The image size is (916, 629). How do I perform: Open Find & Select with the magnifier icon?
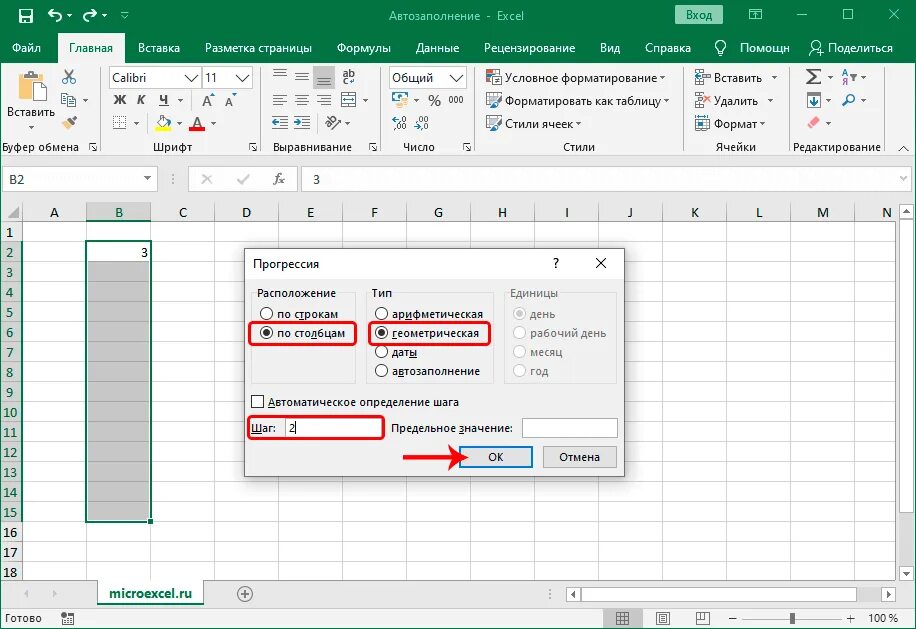[849, 100]
